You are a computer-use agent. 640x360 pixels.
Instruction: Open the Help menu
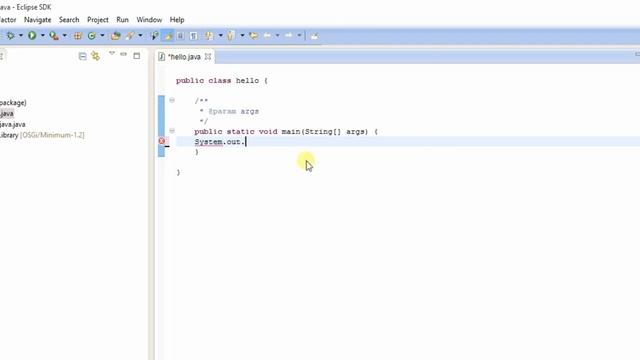point(177,20)
